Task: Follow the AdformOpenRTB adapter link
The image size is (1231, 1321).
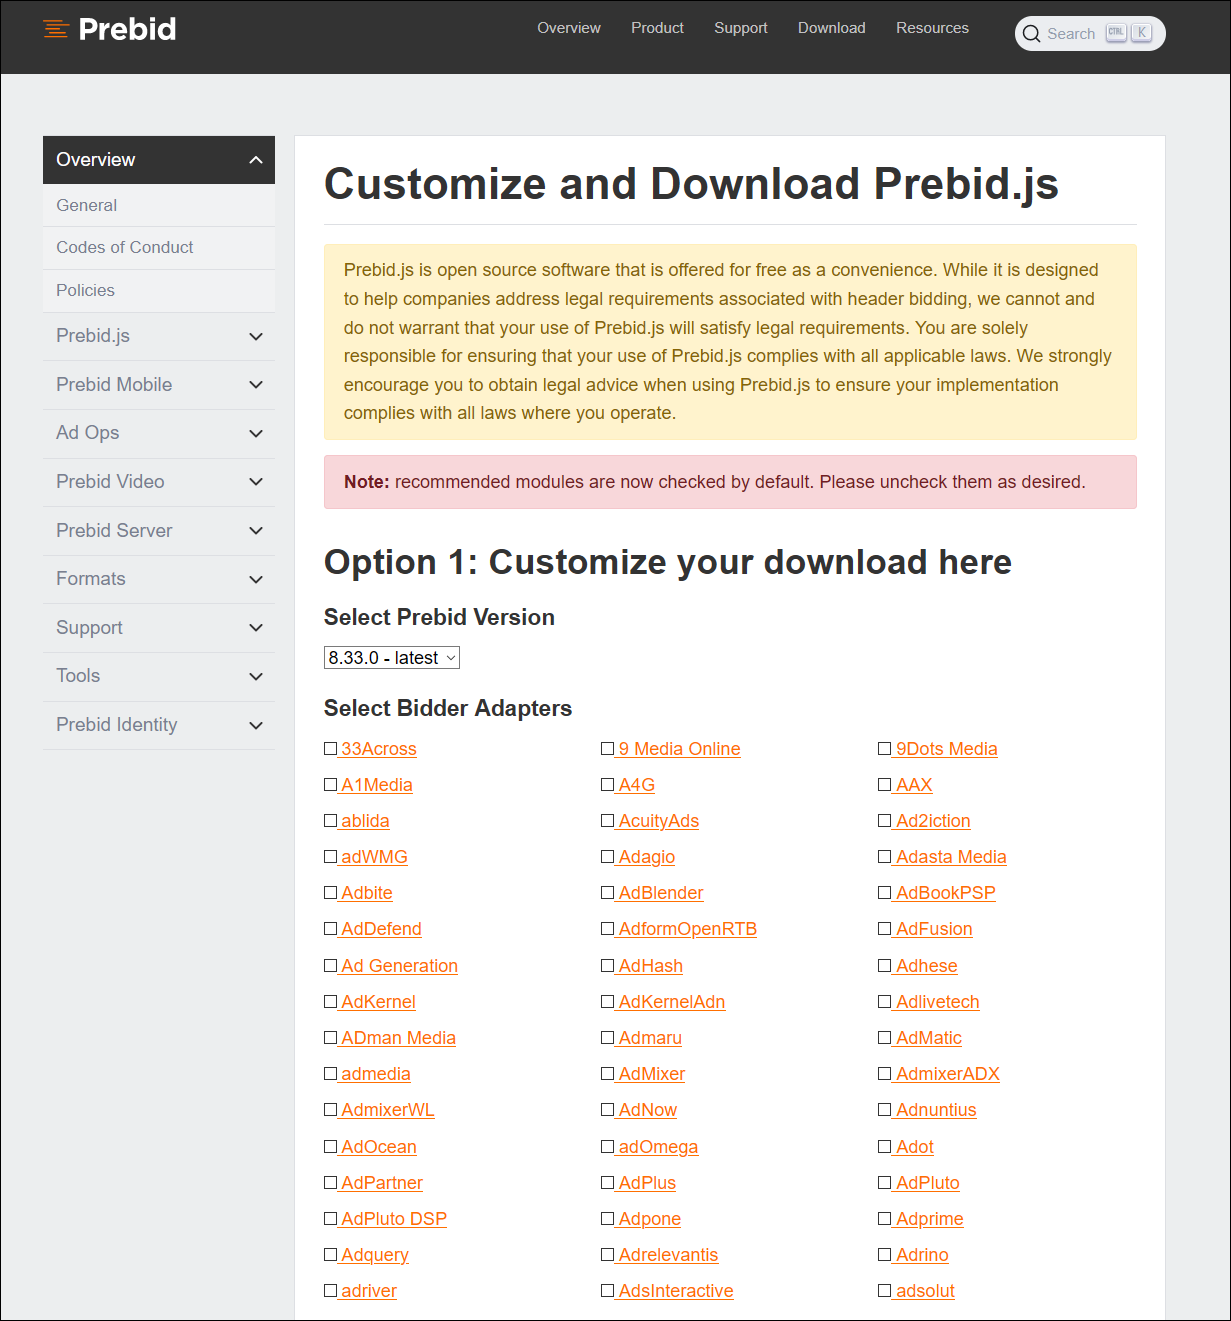Action: coord(688,929)
